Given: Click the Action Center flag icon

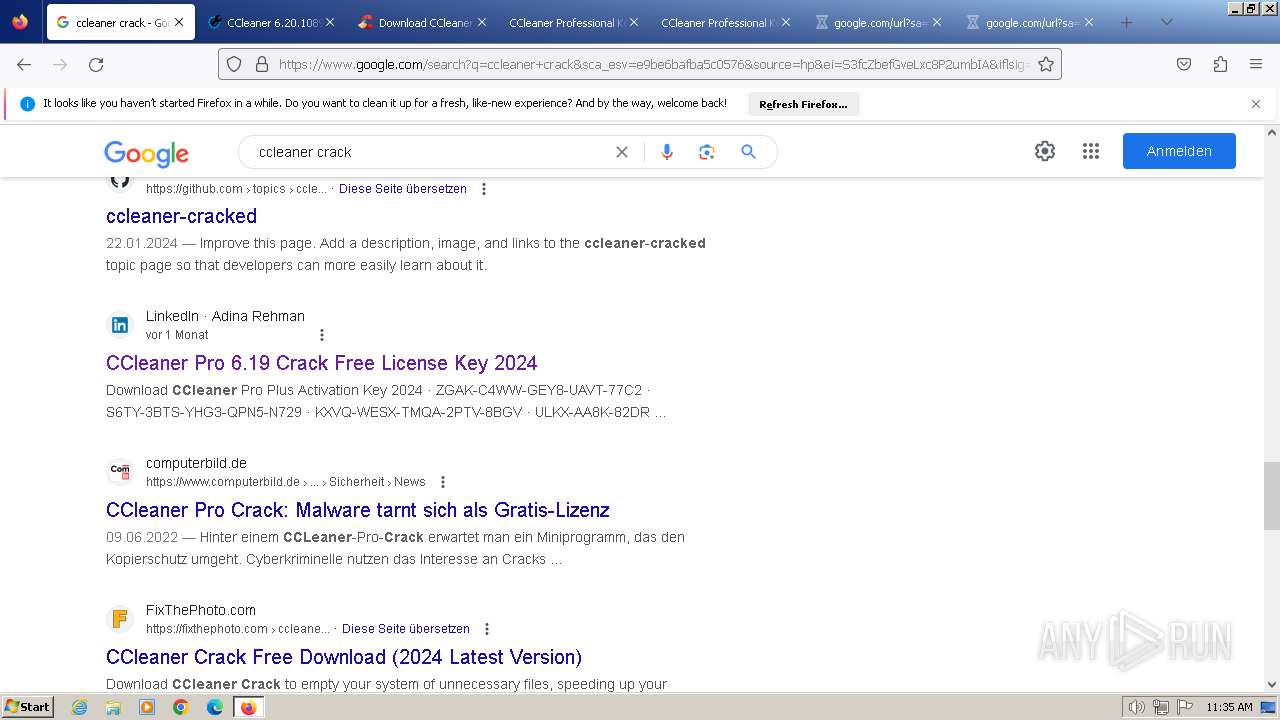Looking at the screenshot, I should click(x=1183, y=707).
